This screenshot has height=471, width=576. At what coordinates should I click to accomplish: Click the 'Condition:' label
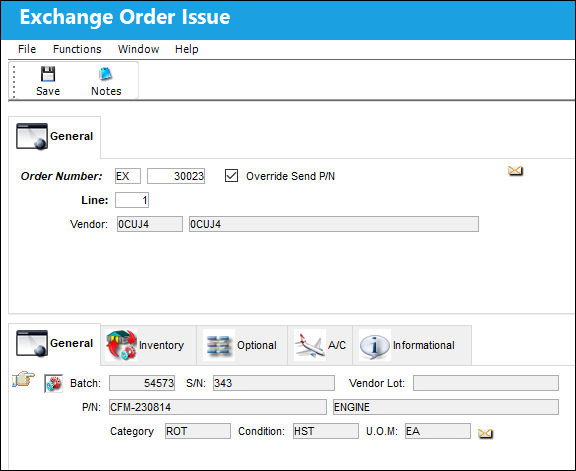pyautogui.click(x=261, y=431)
